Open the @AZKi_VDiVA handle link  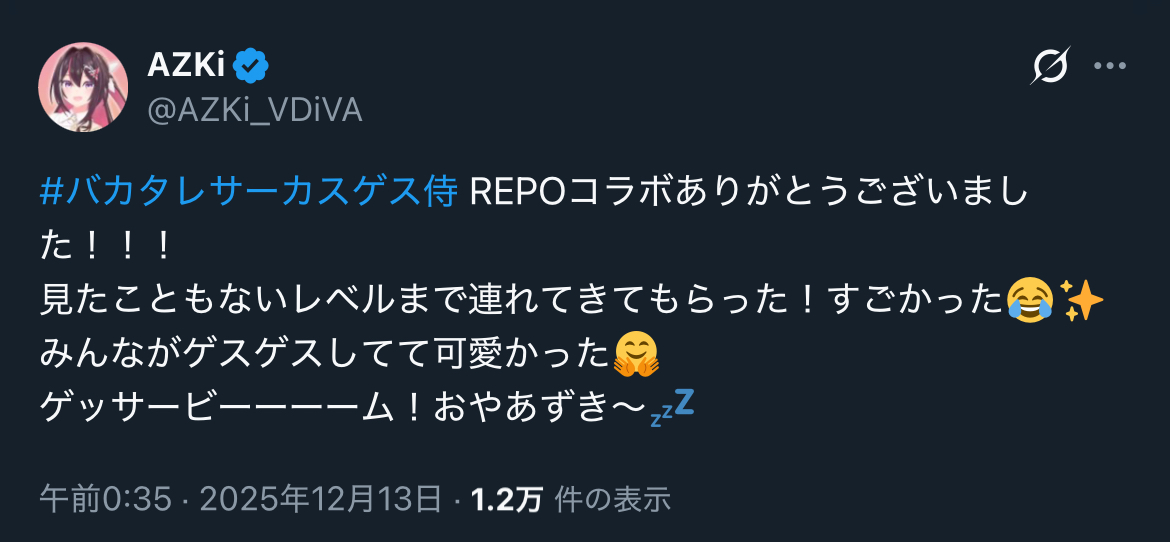pyautogui.click(x=254, y=110)
